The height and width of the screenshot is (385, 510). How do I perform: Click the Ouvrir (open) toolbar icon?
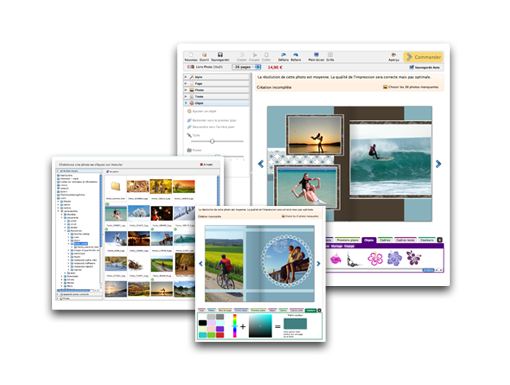tap(204, 55)
